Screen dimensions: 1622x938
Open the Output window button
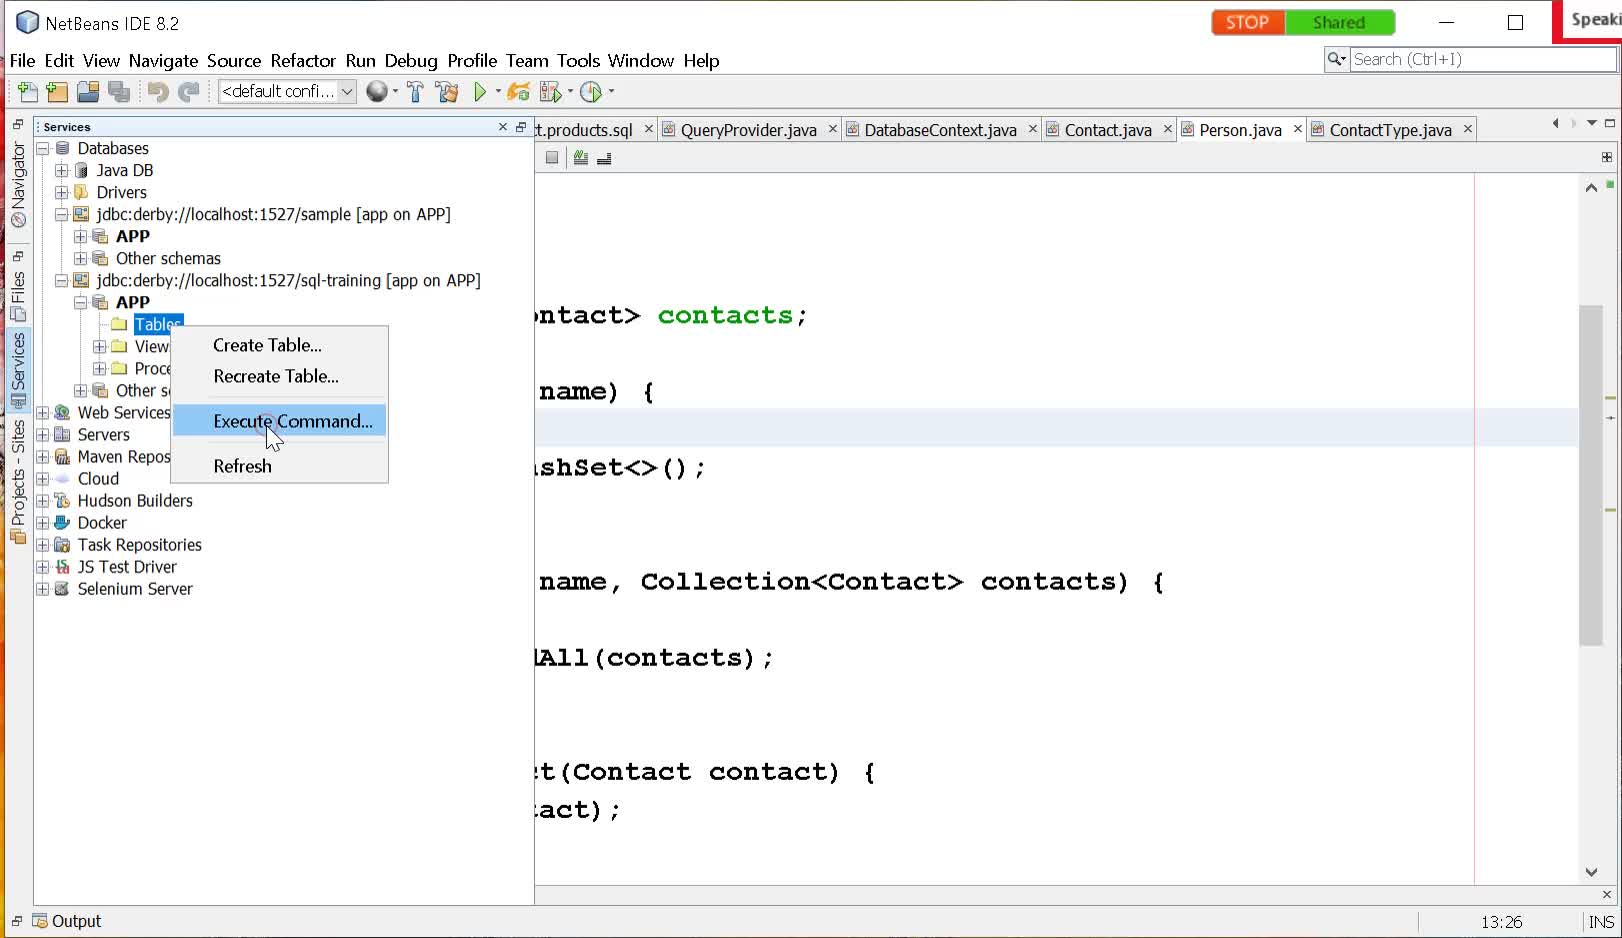67,921
